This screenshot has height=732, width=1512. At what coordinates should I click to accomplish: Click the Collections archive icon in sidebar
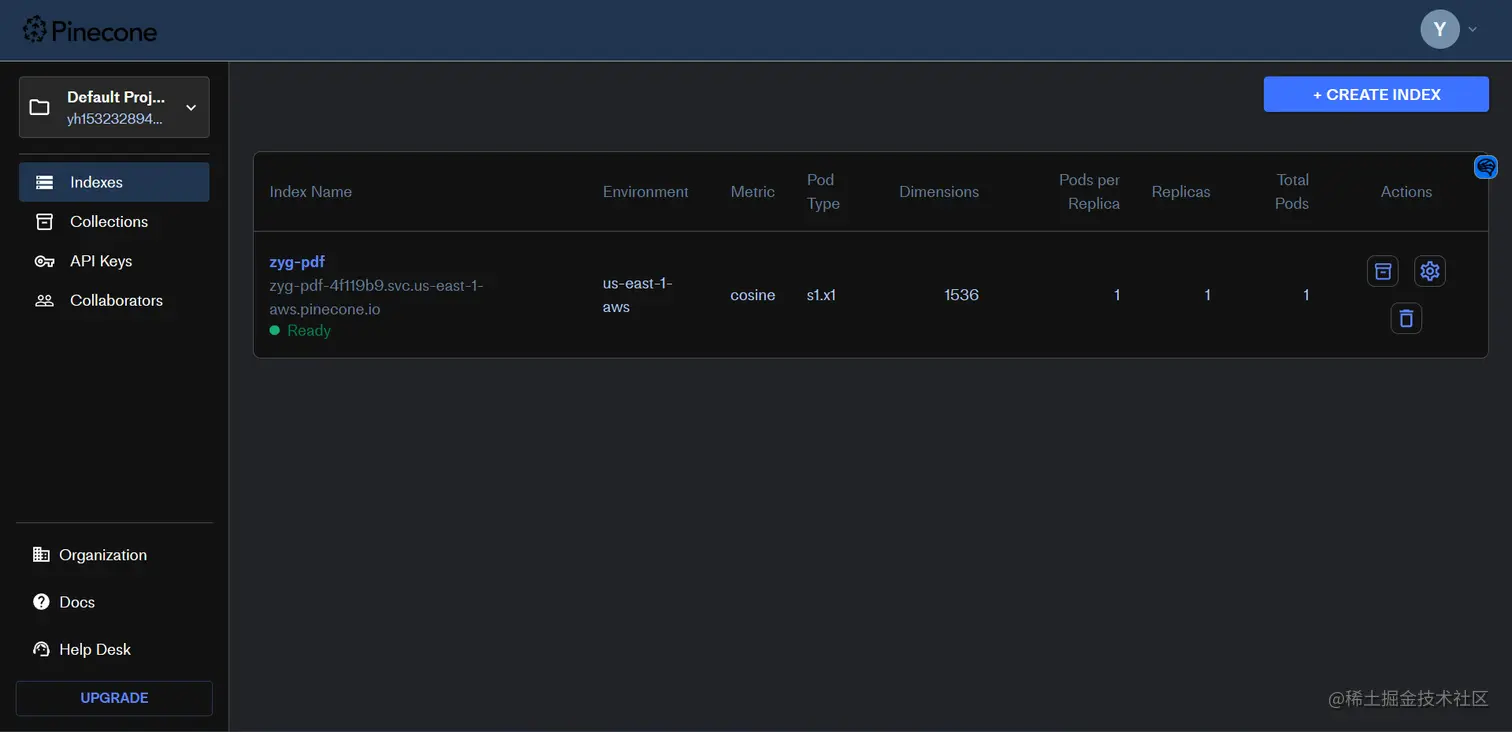44,222
